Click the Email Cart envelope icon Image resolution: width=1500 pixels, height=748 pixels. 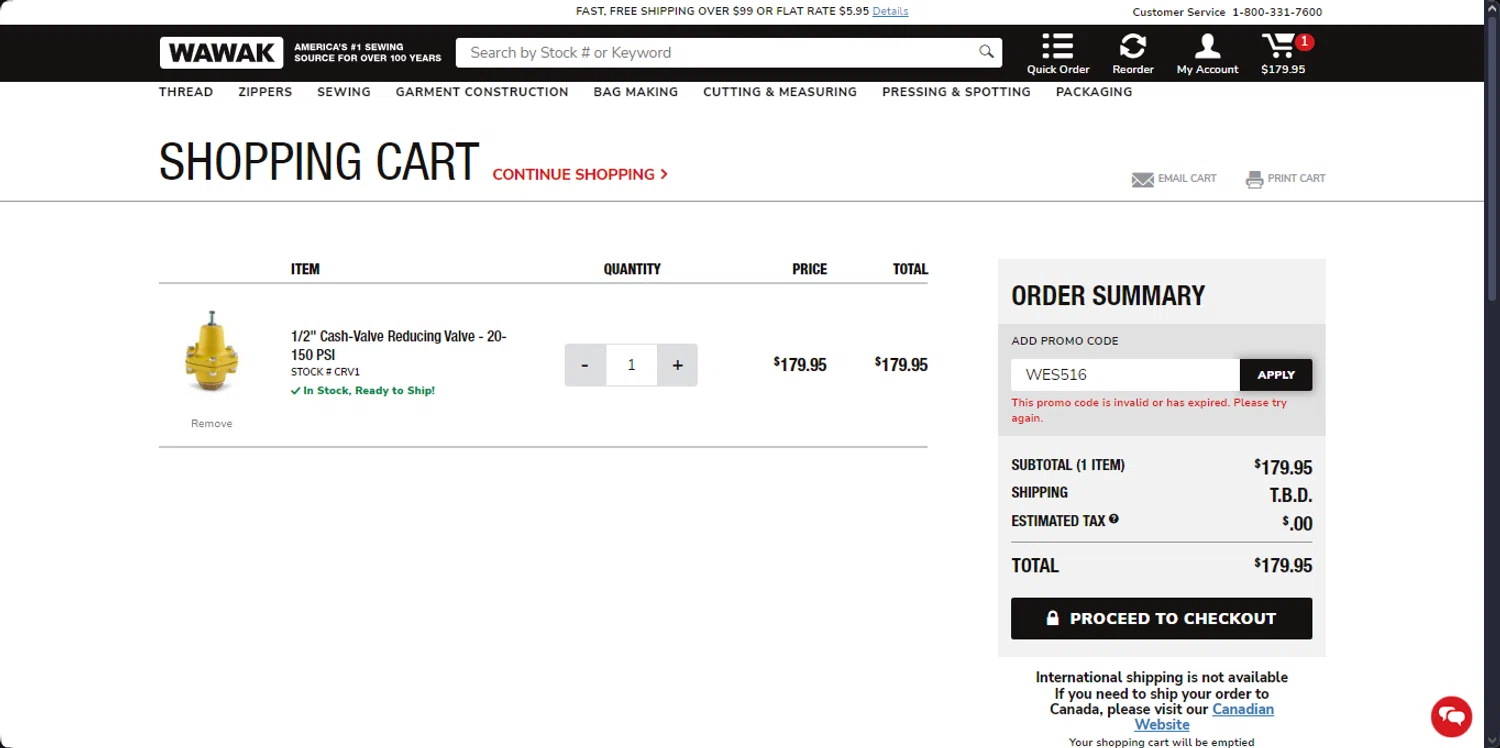(1142, 179)
